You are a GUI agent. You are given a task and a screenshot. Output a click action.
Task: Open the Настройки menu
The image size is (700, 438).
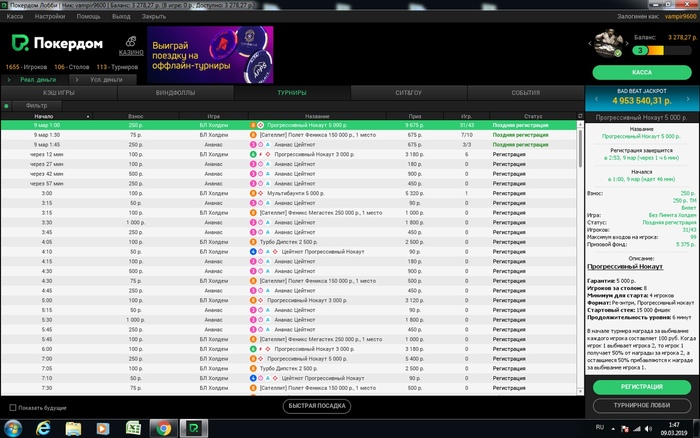coord(50,17)
